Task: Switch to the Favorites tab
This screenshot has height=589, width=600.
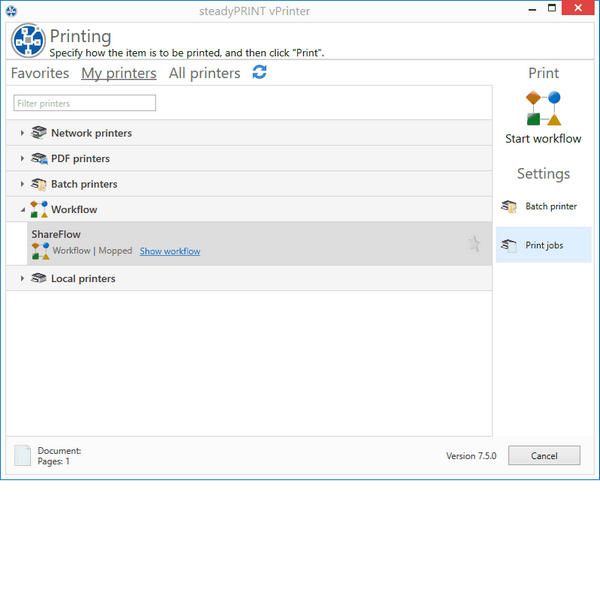Action: tap(40, 73)
